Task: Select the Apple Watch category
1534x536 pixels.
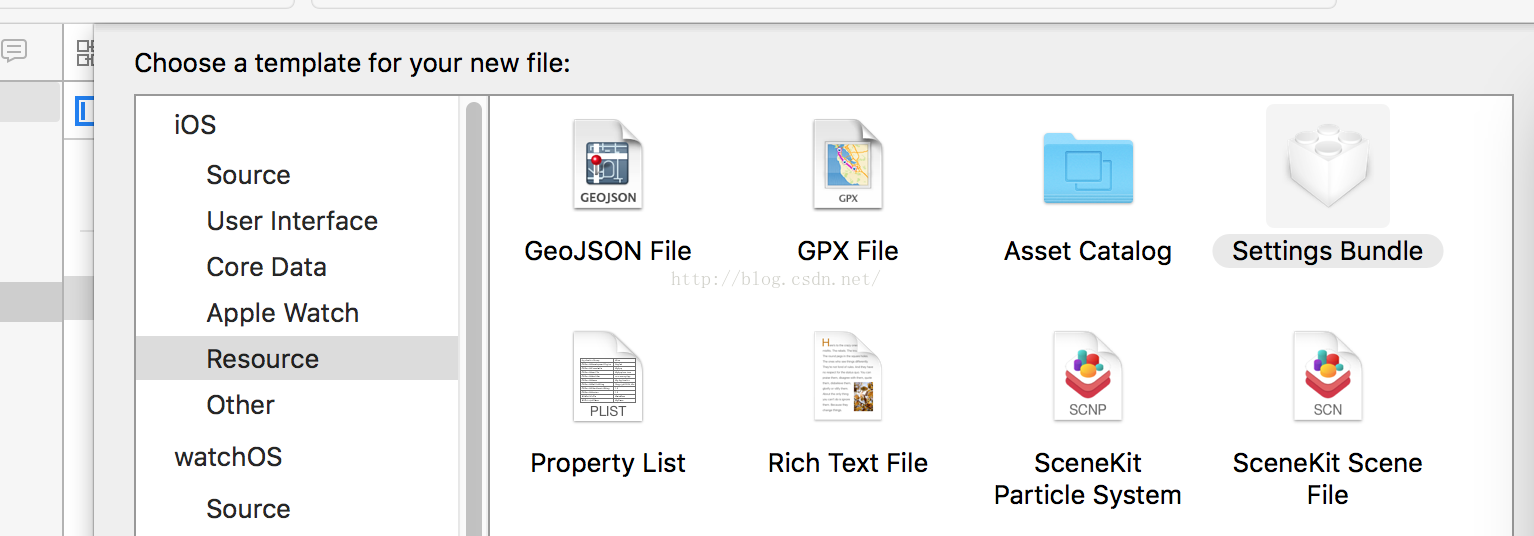Action: 282,313
